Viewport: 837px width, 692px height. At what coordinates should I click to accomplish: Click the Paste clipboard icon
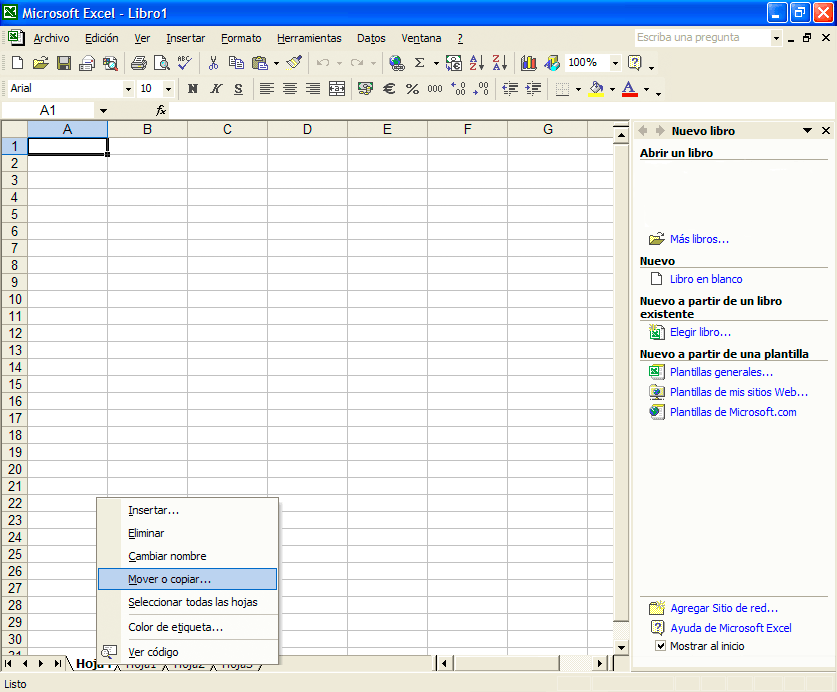(260, 63)
